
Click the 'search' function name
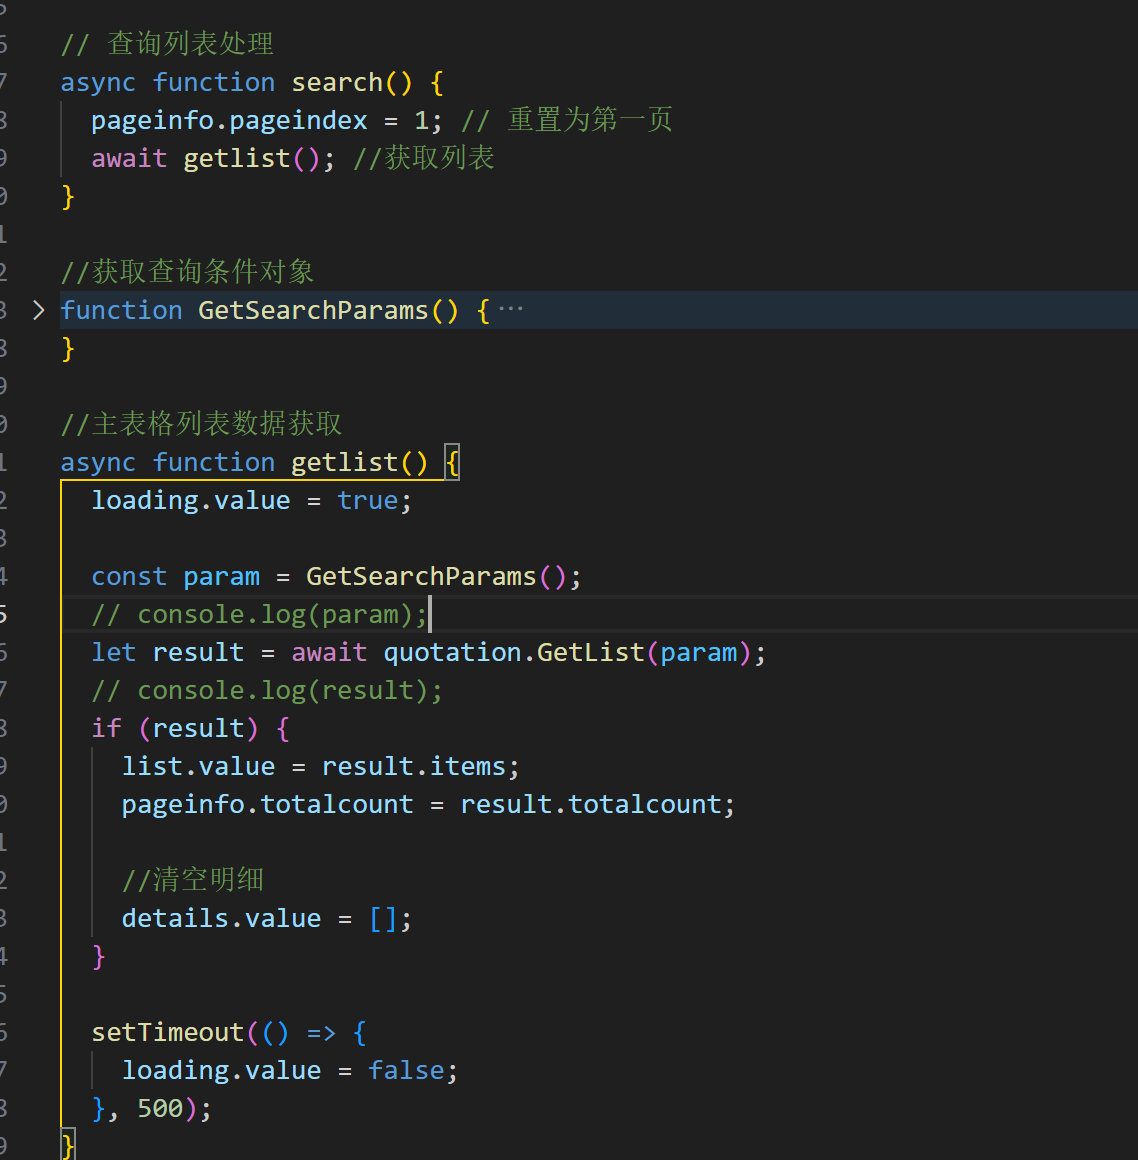(x=337, y=82)
